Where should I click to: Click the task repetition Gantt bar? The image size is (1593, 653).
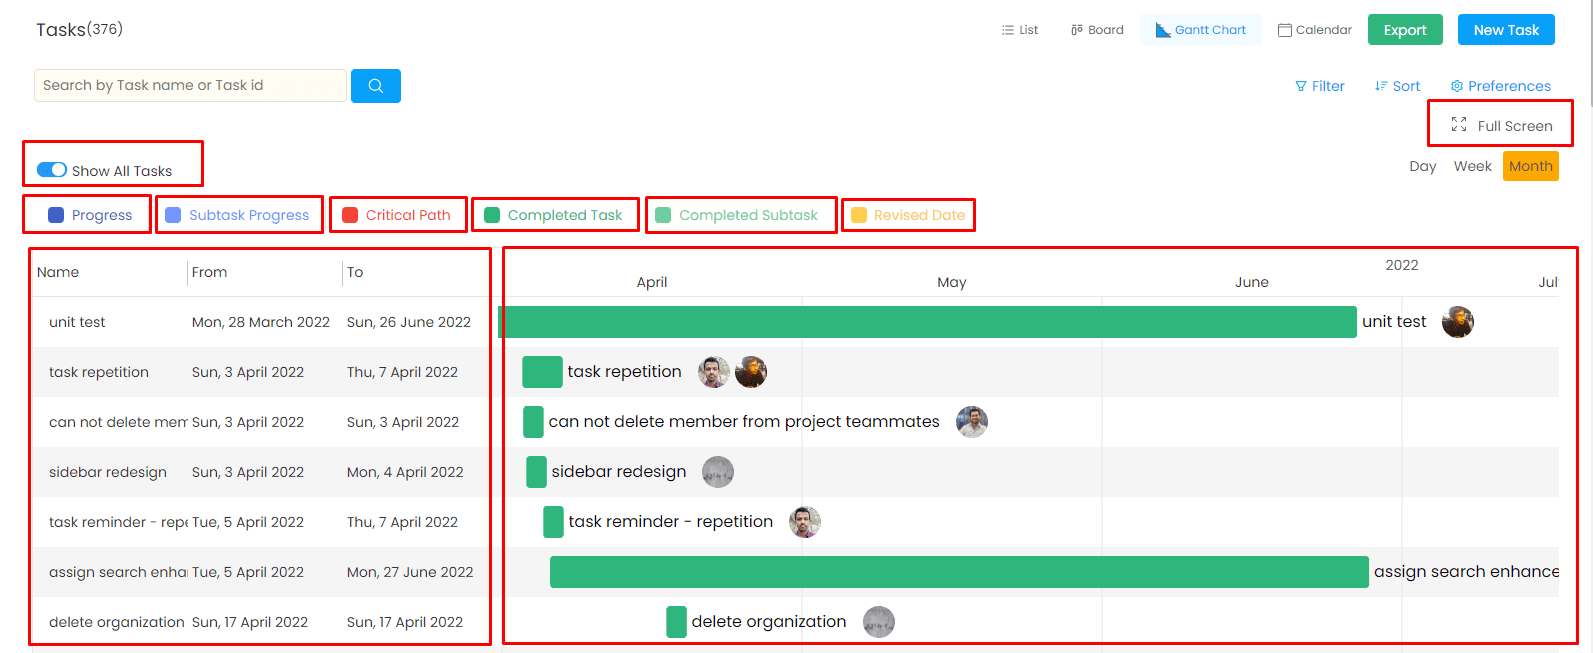click(x=542, y=372)
